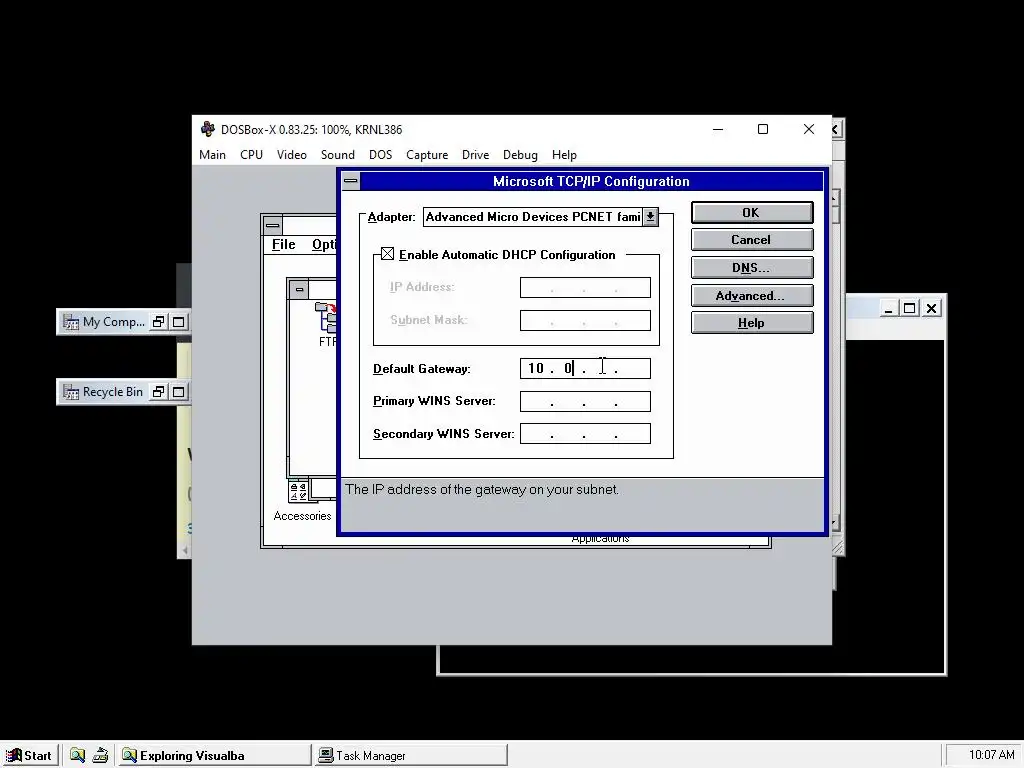This screenshot has width=1024, height=768.
Task: Click the Cancel button
Action: coord(752,240)
